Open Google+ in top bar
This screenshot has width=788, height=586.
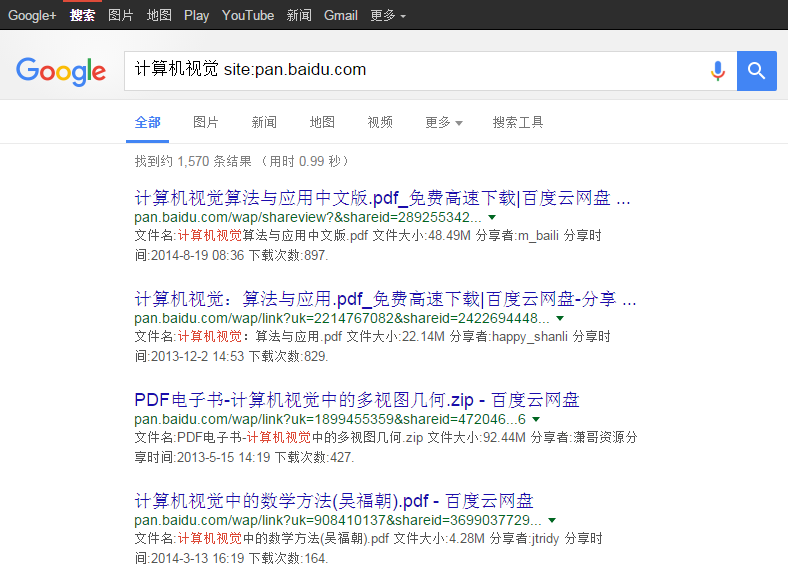click(x=32, y=16)
